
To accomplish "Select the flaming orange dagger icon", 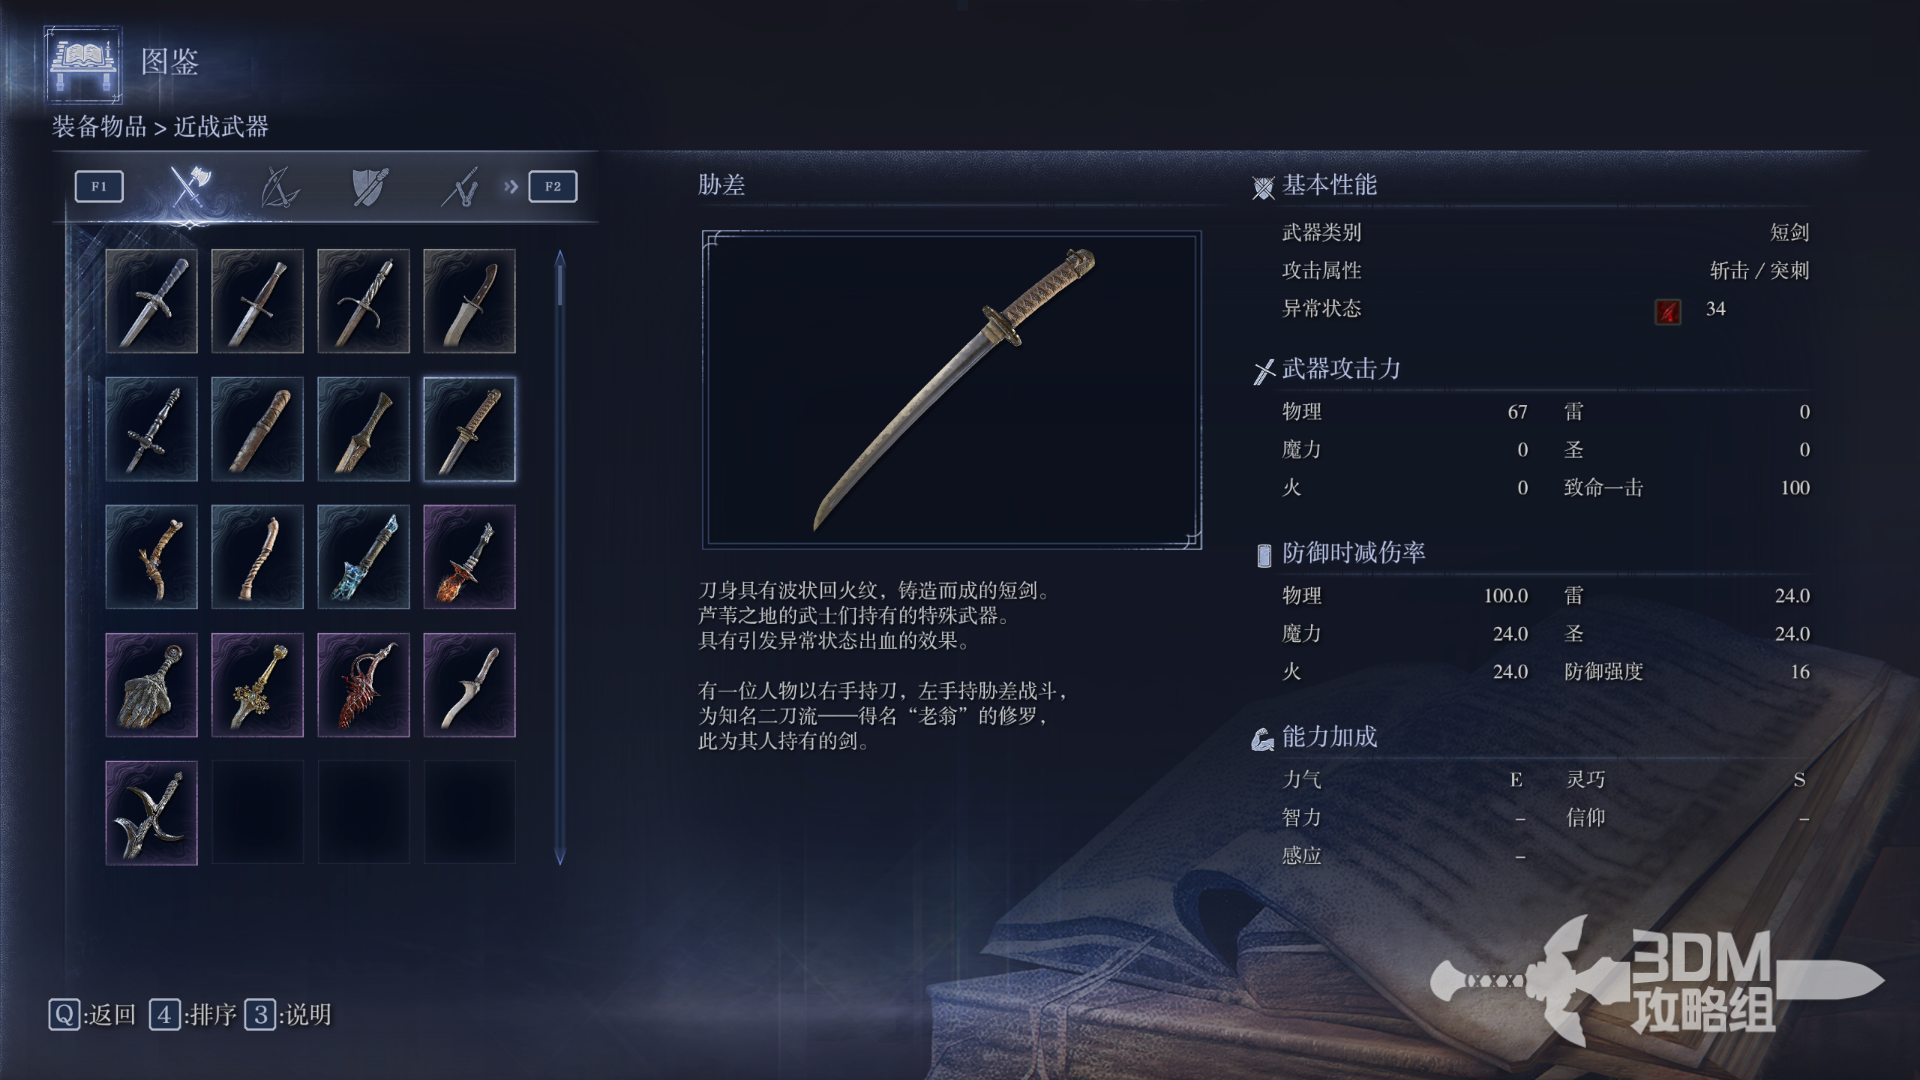I will pyautogui.click(x=469, y=557).
